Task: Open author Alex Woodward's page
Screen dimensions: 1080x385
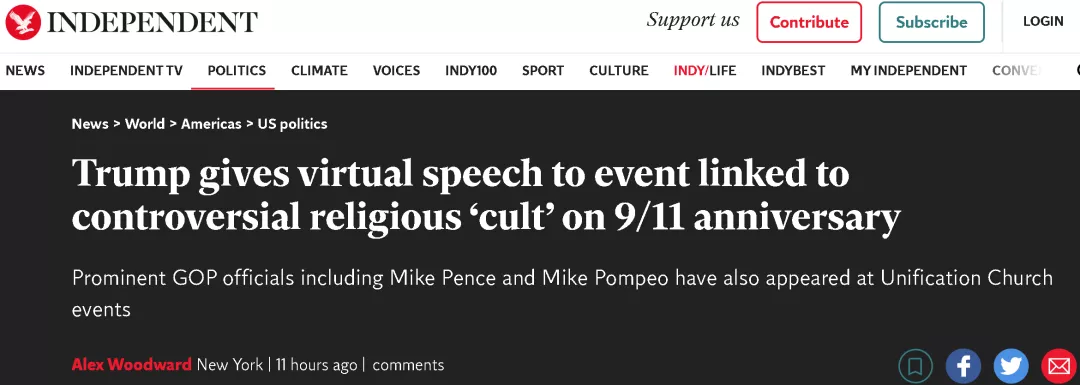Action: tap(132, 364)
